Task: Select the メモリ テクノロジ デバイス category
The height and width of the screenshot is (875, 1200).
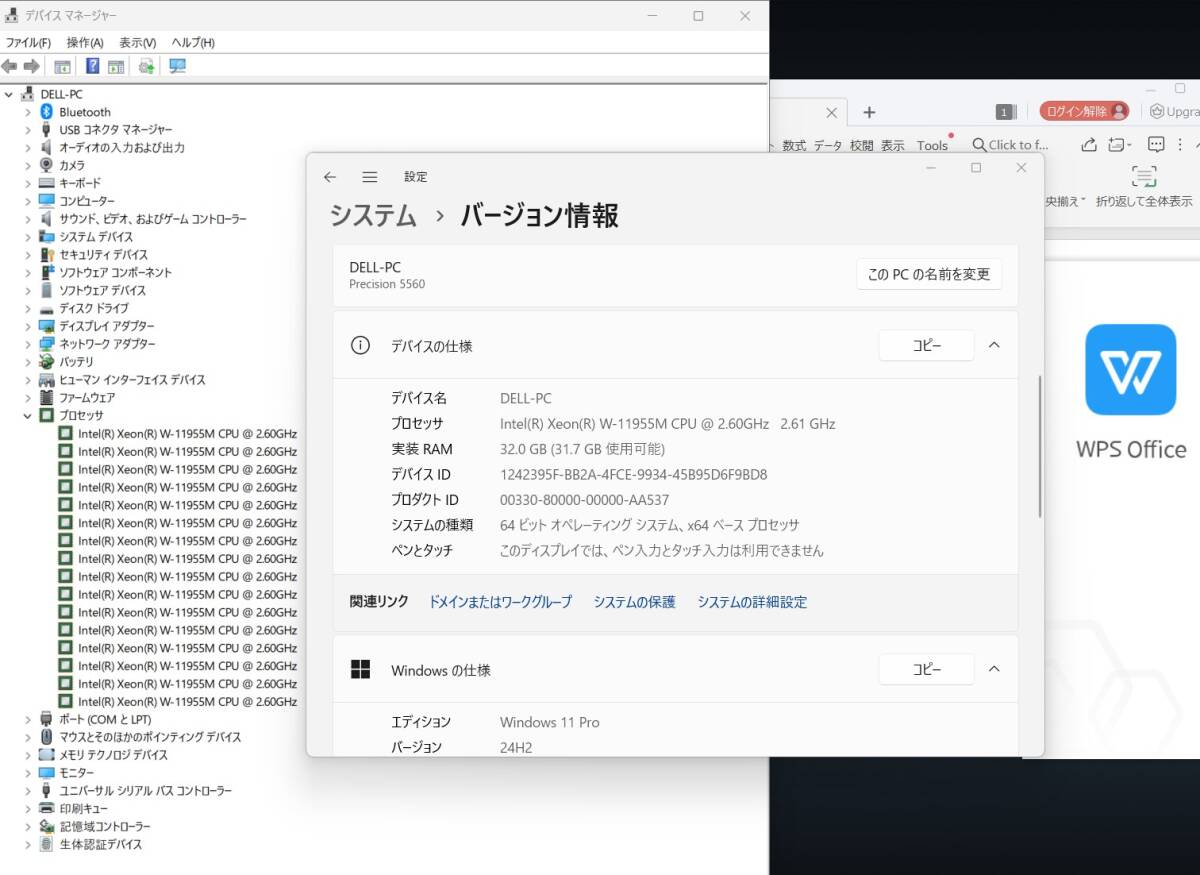Action: coord(113,755)
